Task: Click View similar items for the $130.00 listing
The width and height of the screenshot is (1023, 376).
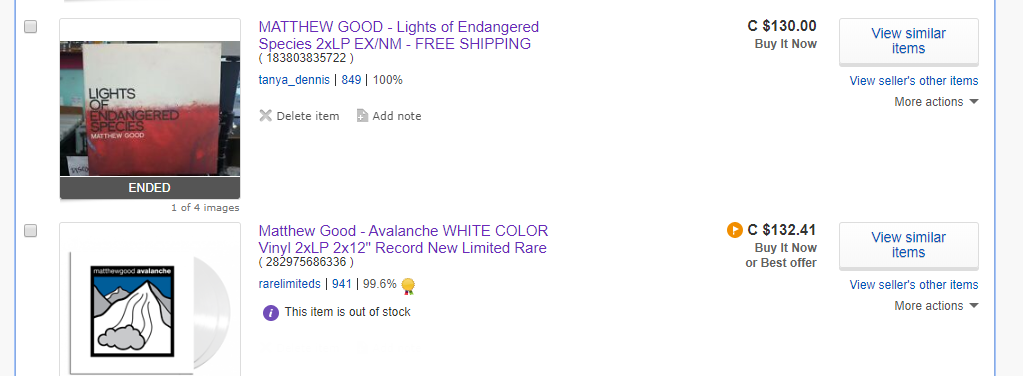Action: click(908, 41)
